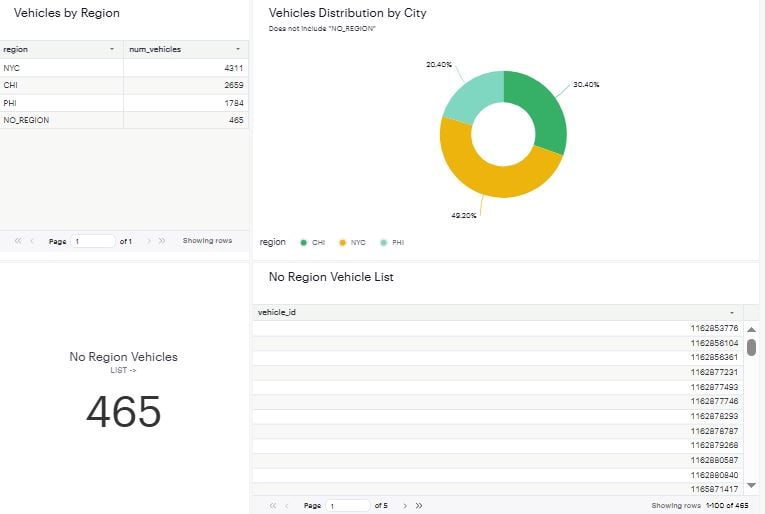Select vehicle id 1162877493
765x514 pixels.
coord(714,387)
